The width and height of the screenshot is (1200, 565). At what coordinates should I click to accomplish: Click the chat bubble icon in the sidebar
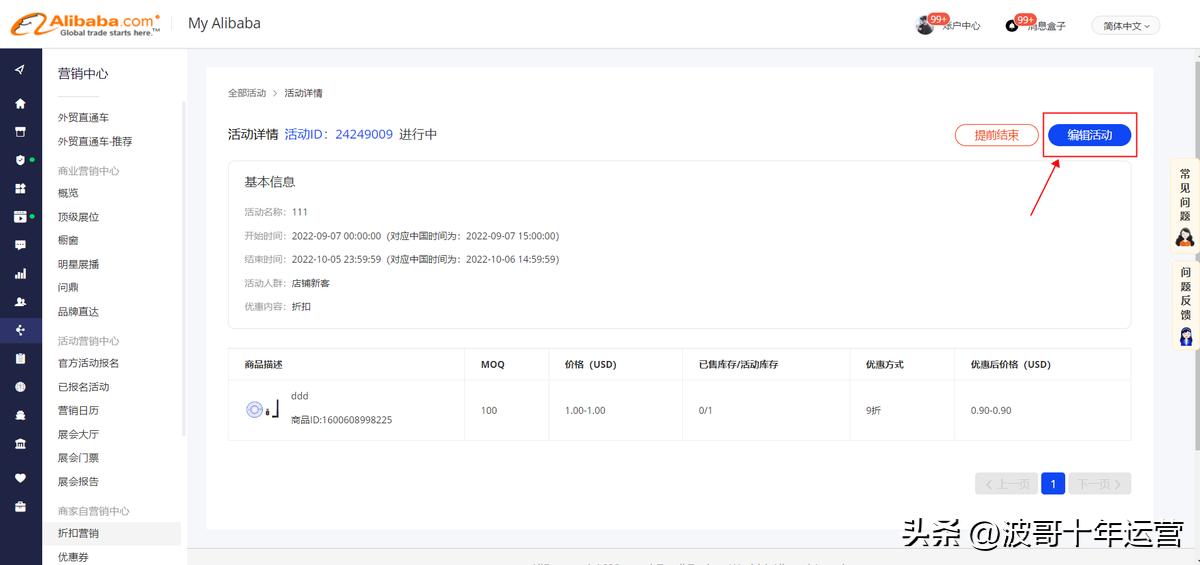tap(20, 245)
